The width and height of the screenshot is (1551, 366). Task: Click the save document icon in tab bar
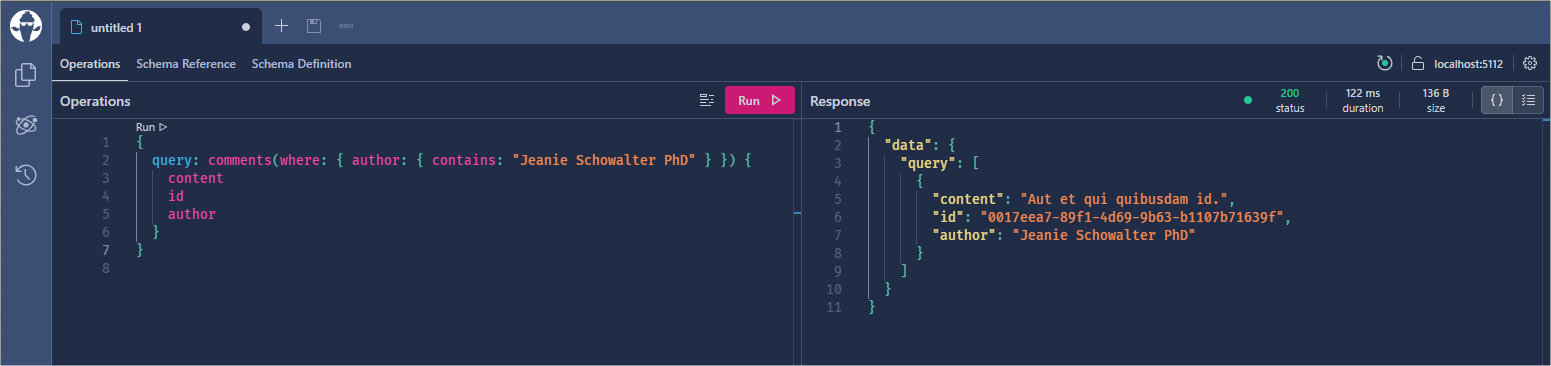313,26
